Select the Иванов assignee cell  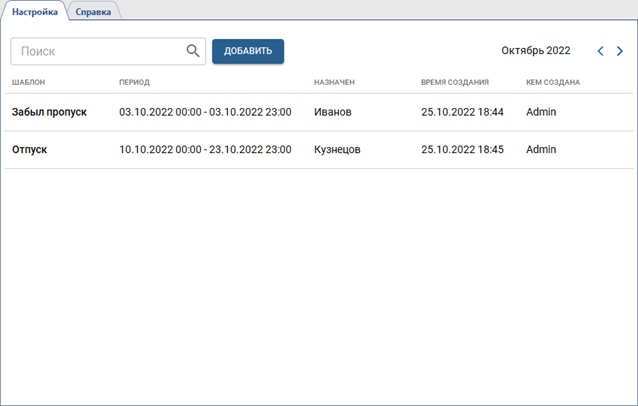(x=332, y=112)
